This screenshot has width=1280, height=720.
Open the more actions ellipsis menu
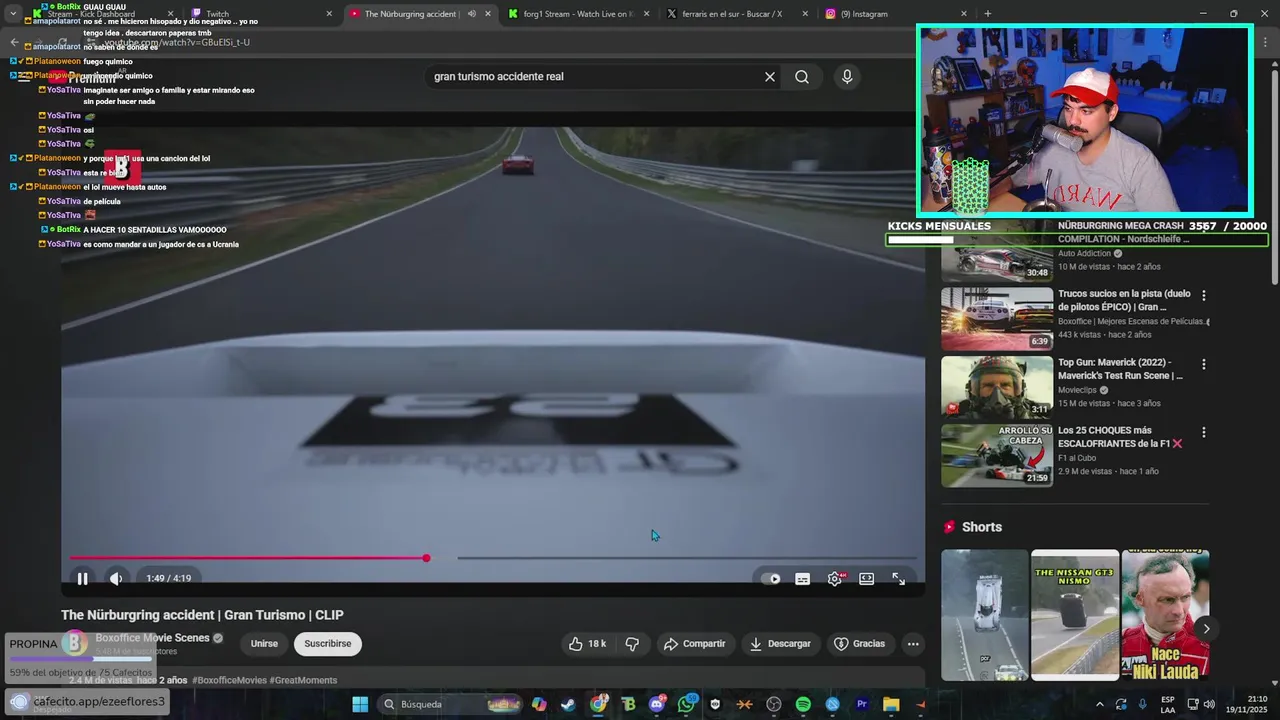point(913,644)
